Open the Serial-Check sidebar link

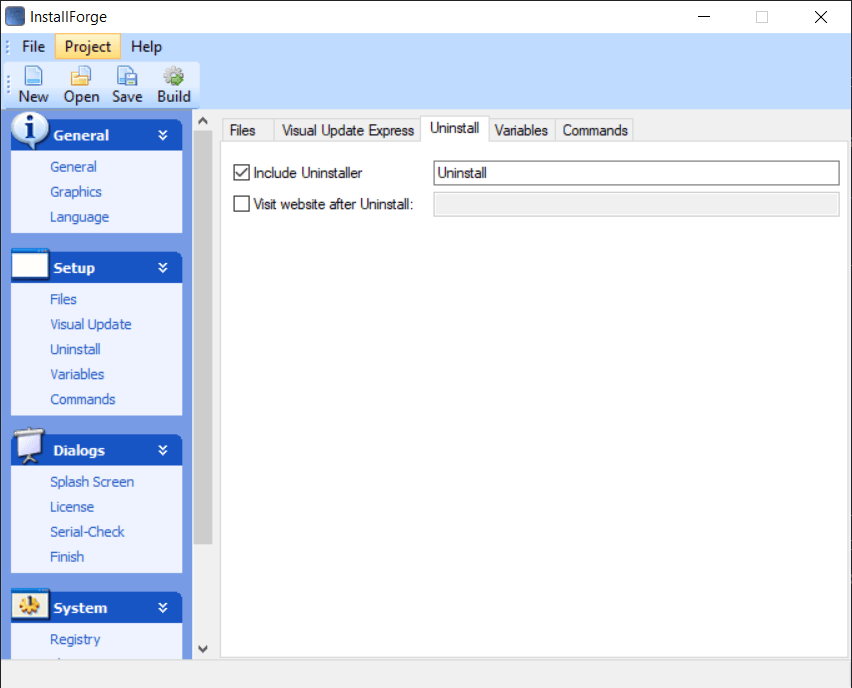pyautogui.click(x=87, y=532)
